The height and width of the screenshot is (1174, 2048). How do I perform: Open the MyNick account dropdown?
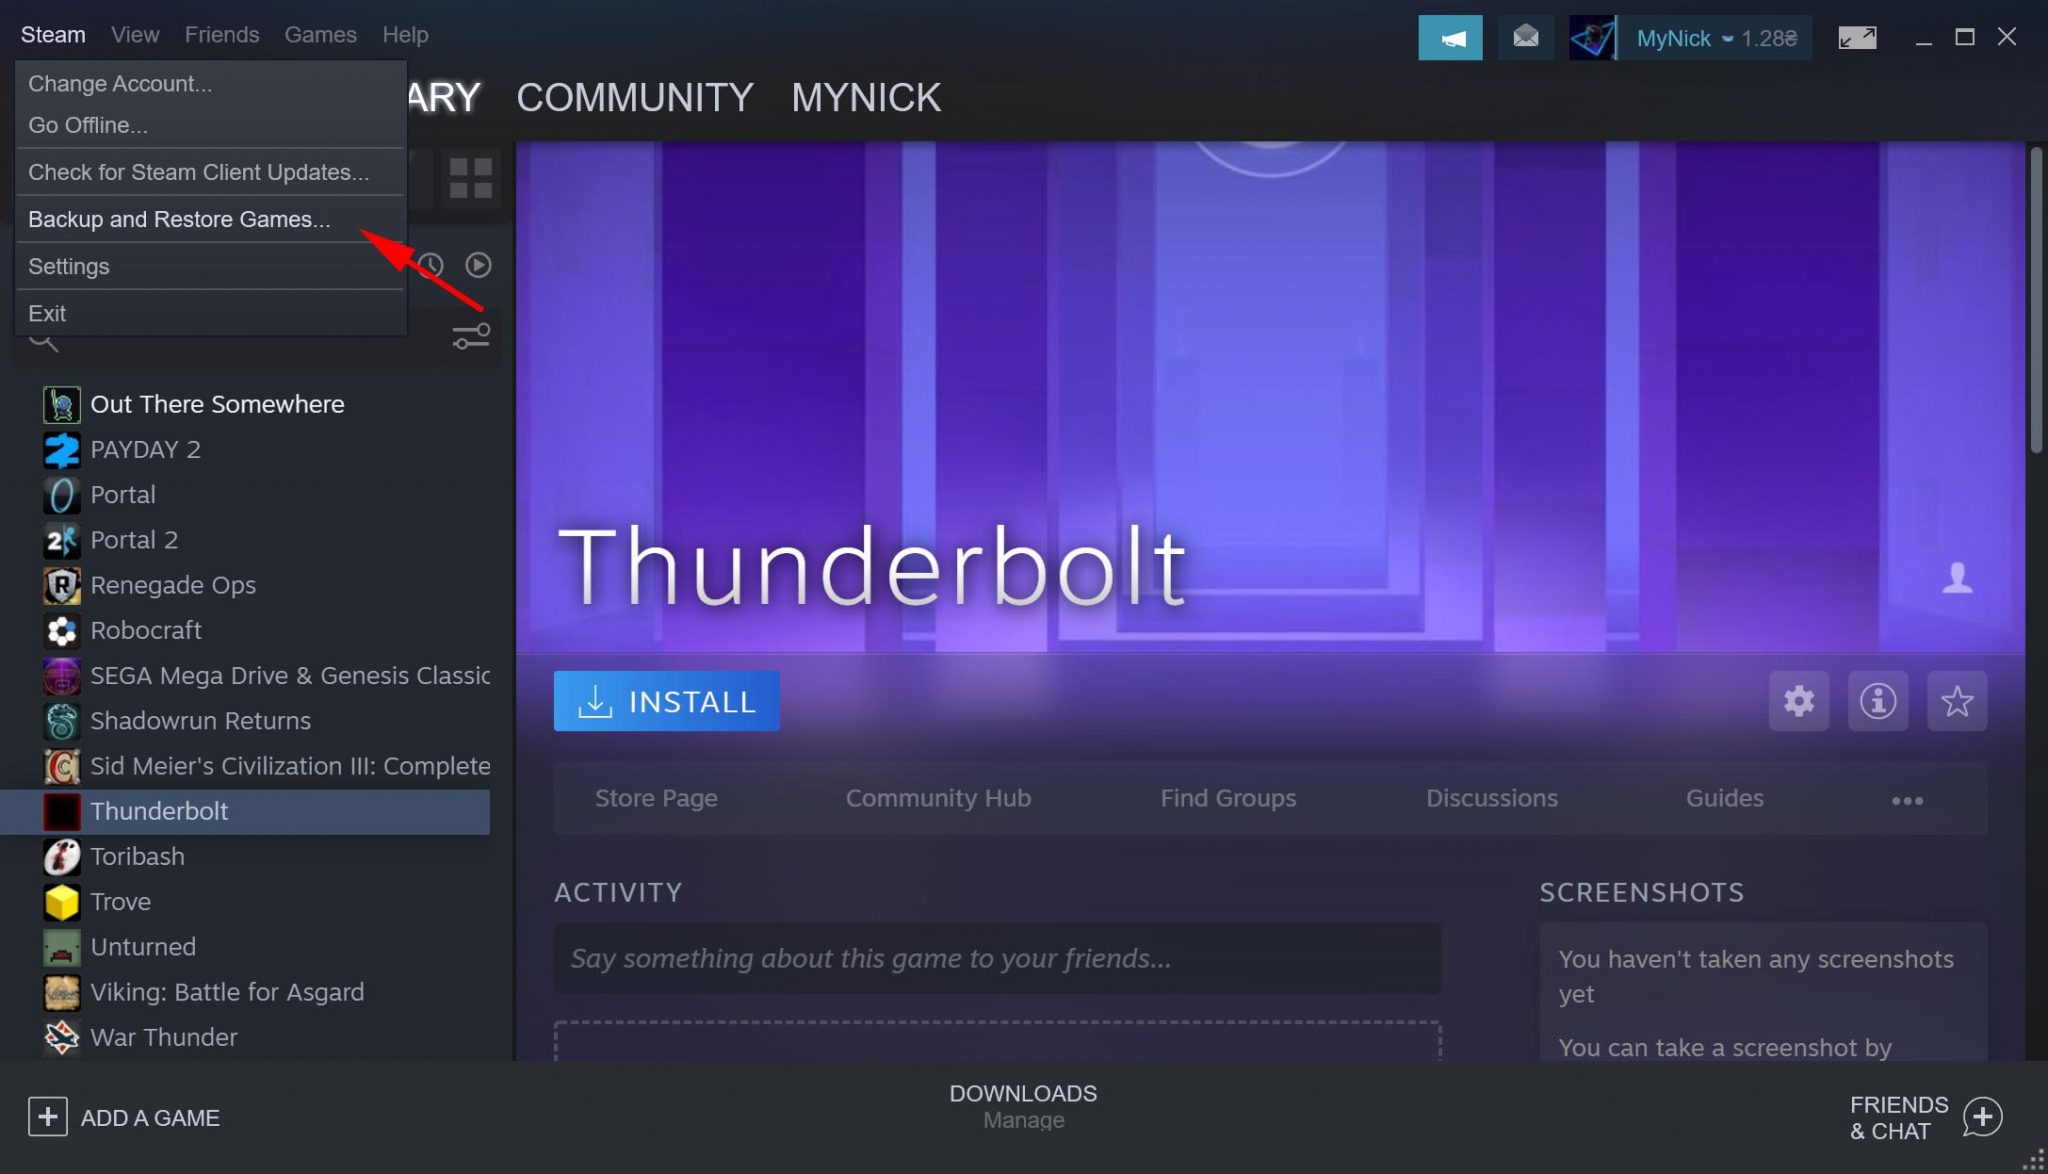(1690, 37)
